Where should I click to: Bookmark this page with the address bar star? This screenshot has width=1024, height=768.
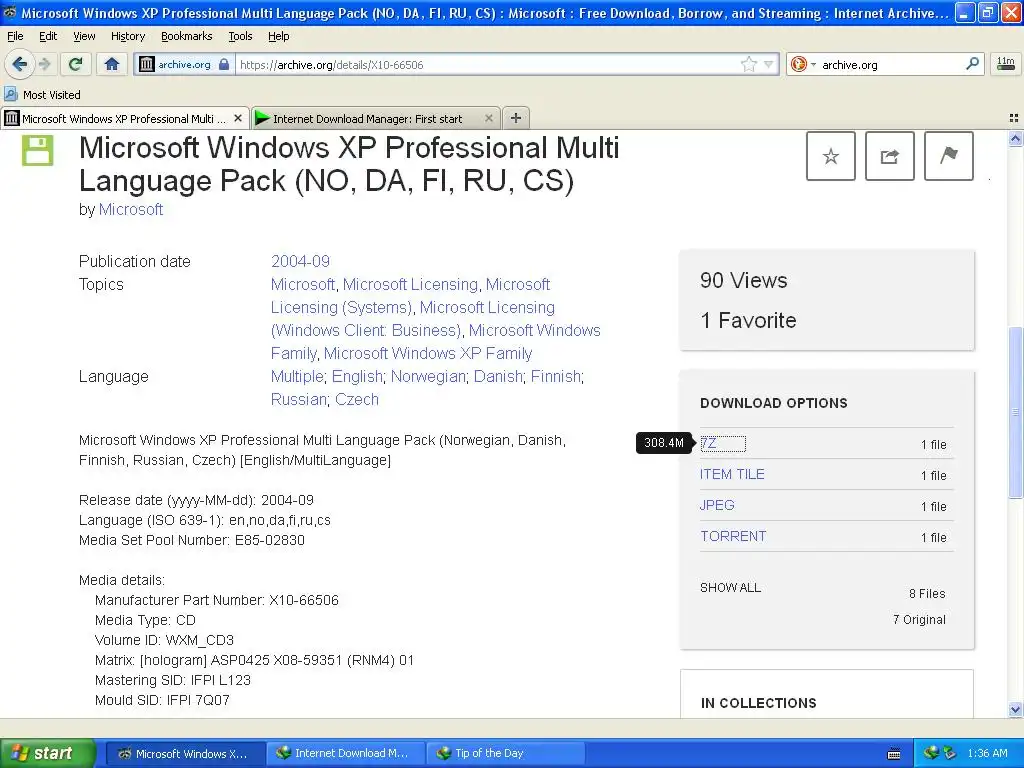(x=748, y=64)
